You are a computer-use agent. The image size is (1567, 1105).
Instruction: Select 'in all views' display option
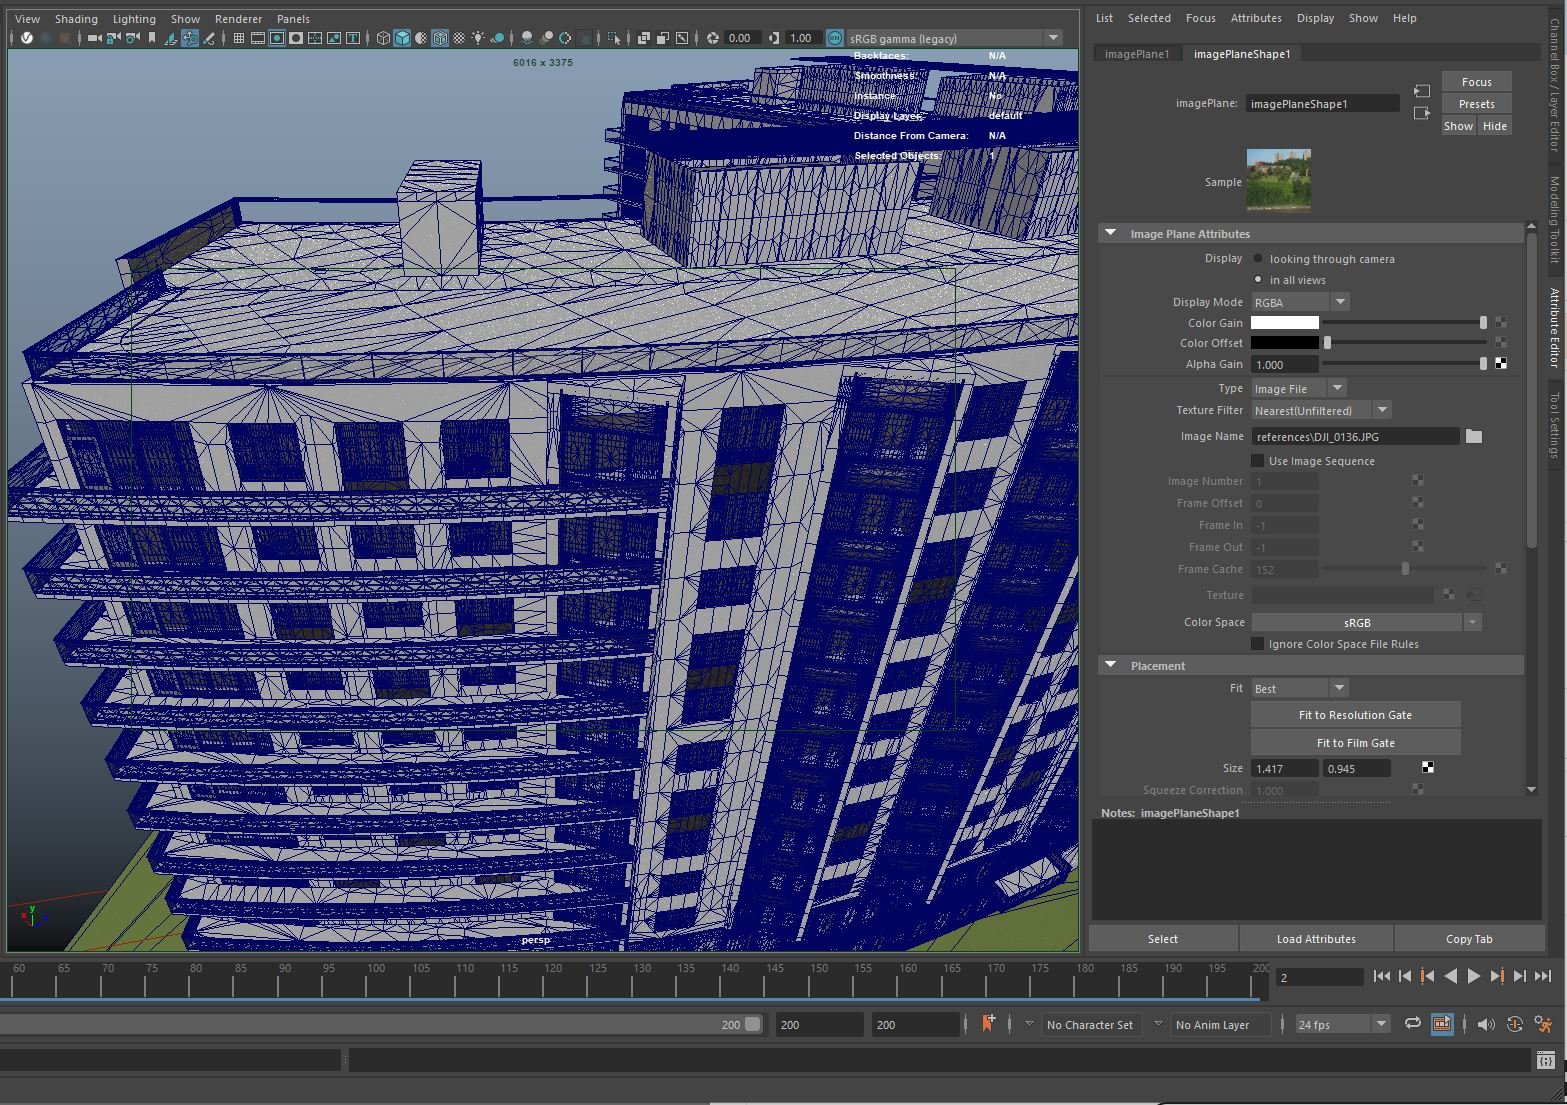[1258, 279]
